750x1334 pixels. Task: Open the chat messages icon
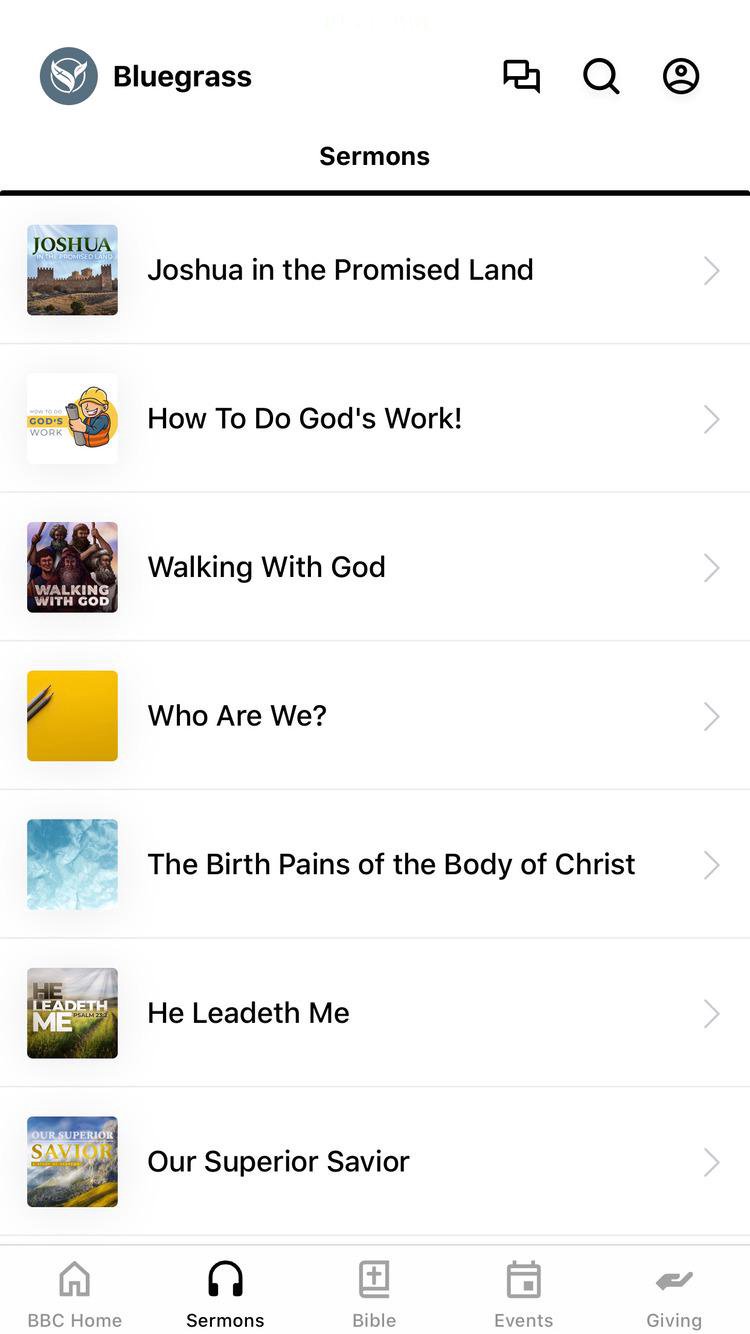(521, 76)
